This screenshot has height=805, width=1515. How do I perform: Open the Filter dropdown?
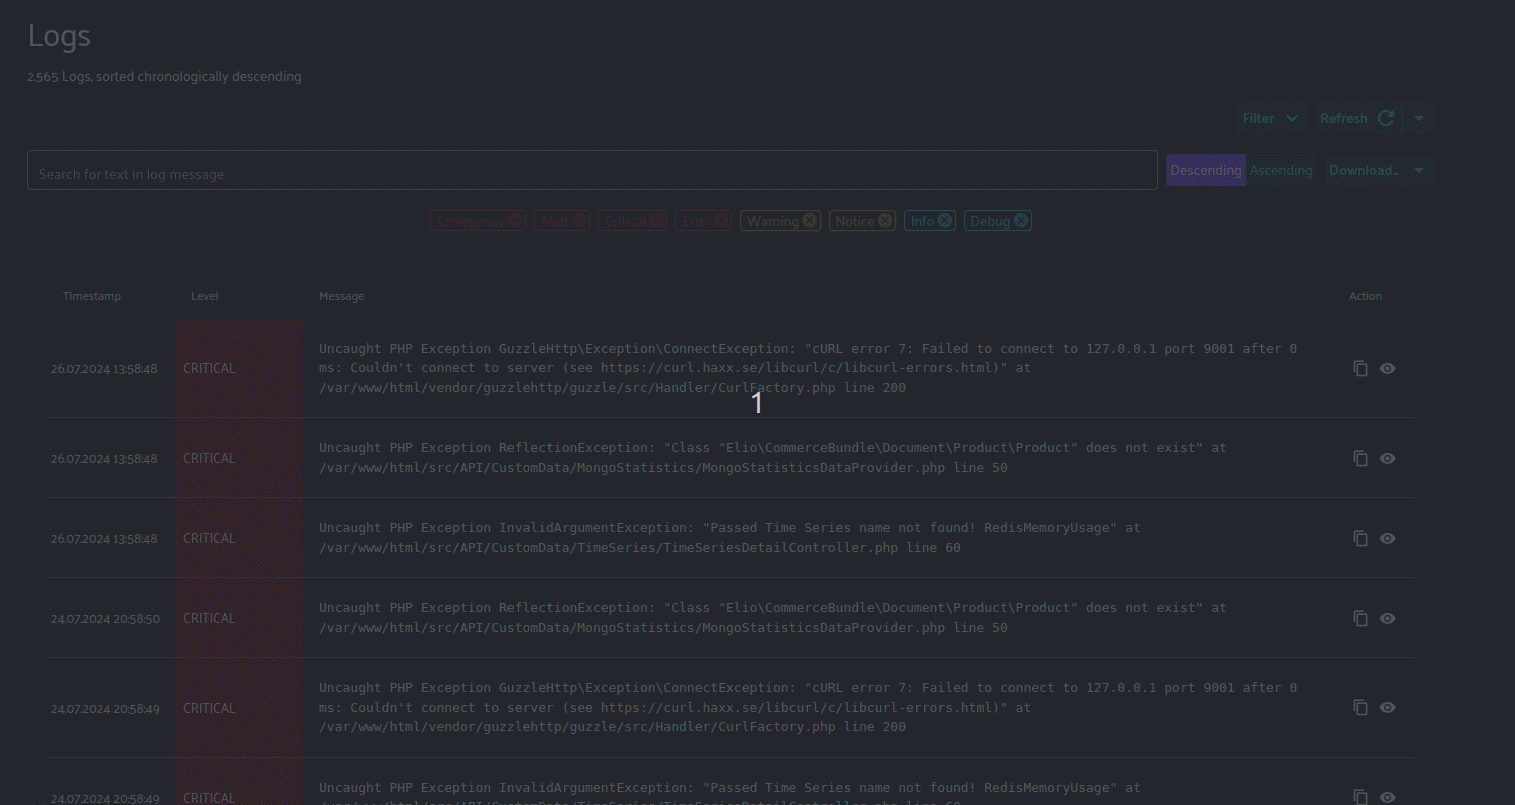pos(1270,118)
